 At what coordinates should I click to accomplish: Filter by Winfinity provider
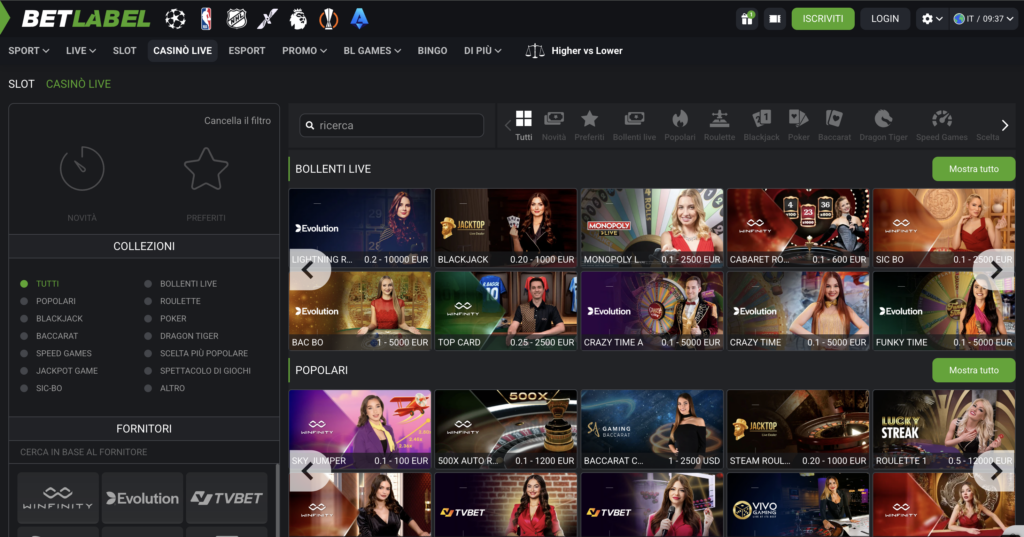pos(58,498)
